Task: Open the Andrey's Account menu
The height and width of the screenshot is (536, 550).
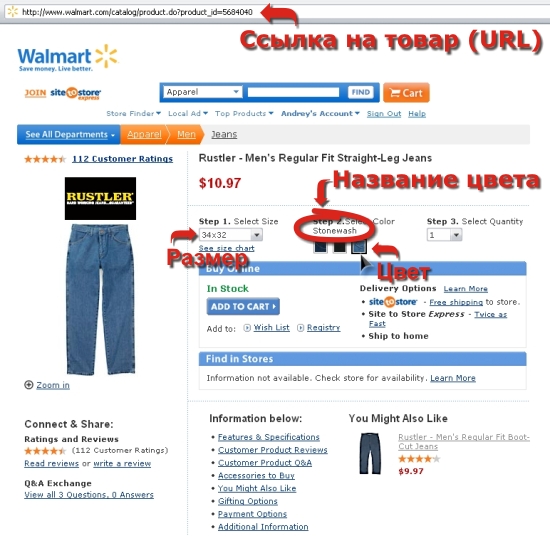Action: point(320,113)
